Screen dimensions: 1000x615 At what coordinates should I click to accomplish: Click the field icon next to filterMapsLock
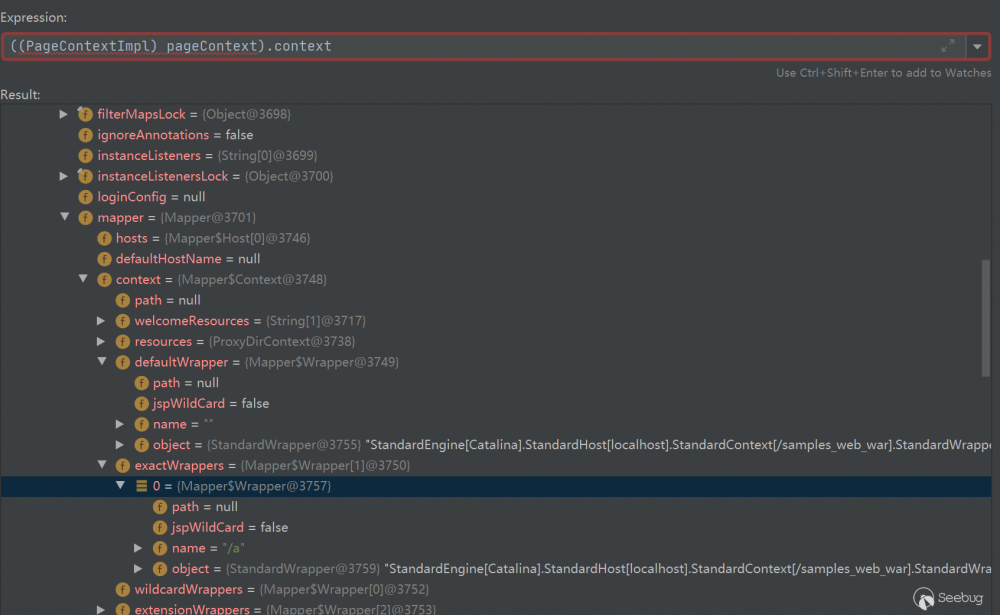[85, 114]
